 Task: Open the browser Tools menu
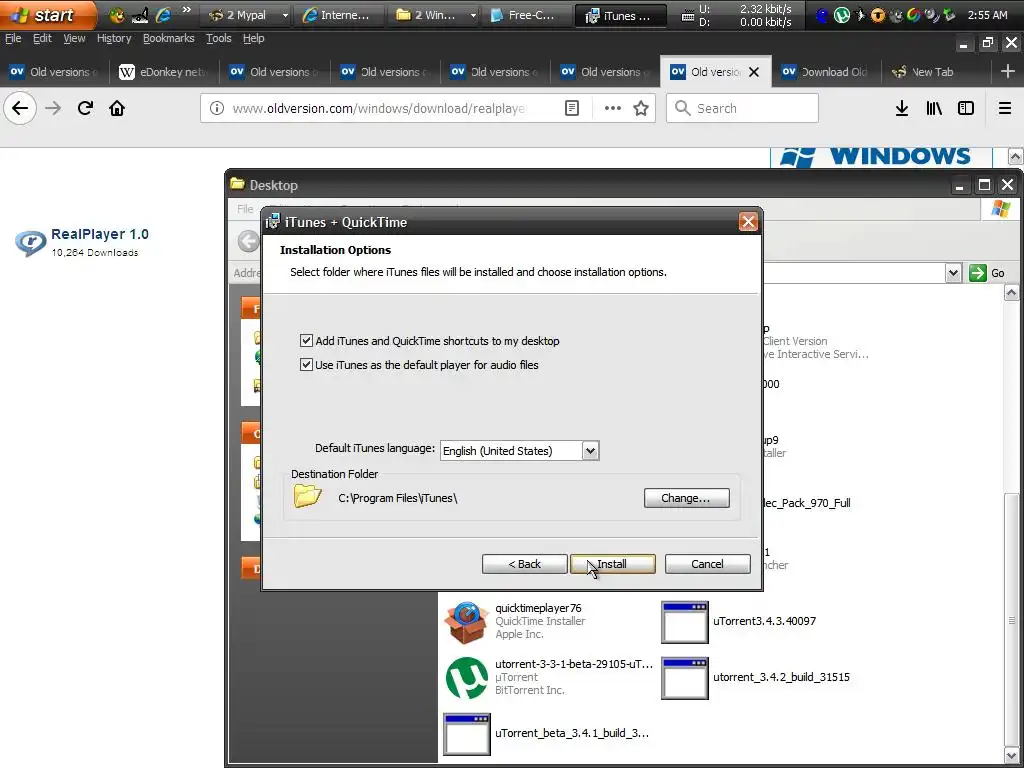[x=219, y=39]
